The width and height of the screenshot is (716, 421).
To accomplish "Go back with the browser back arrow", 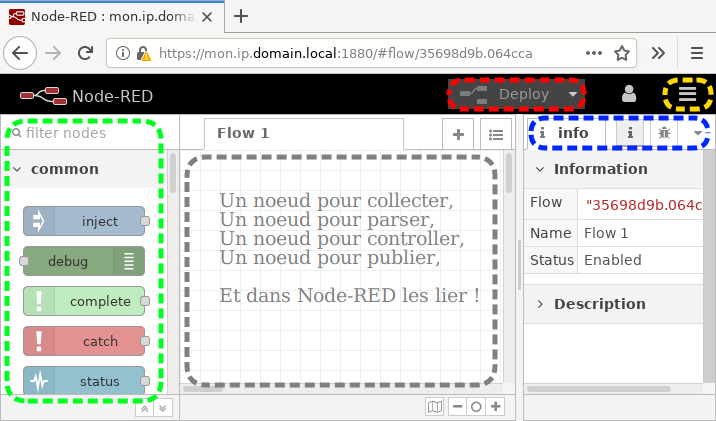I will (20, 53).
